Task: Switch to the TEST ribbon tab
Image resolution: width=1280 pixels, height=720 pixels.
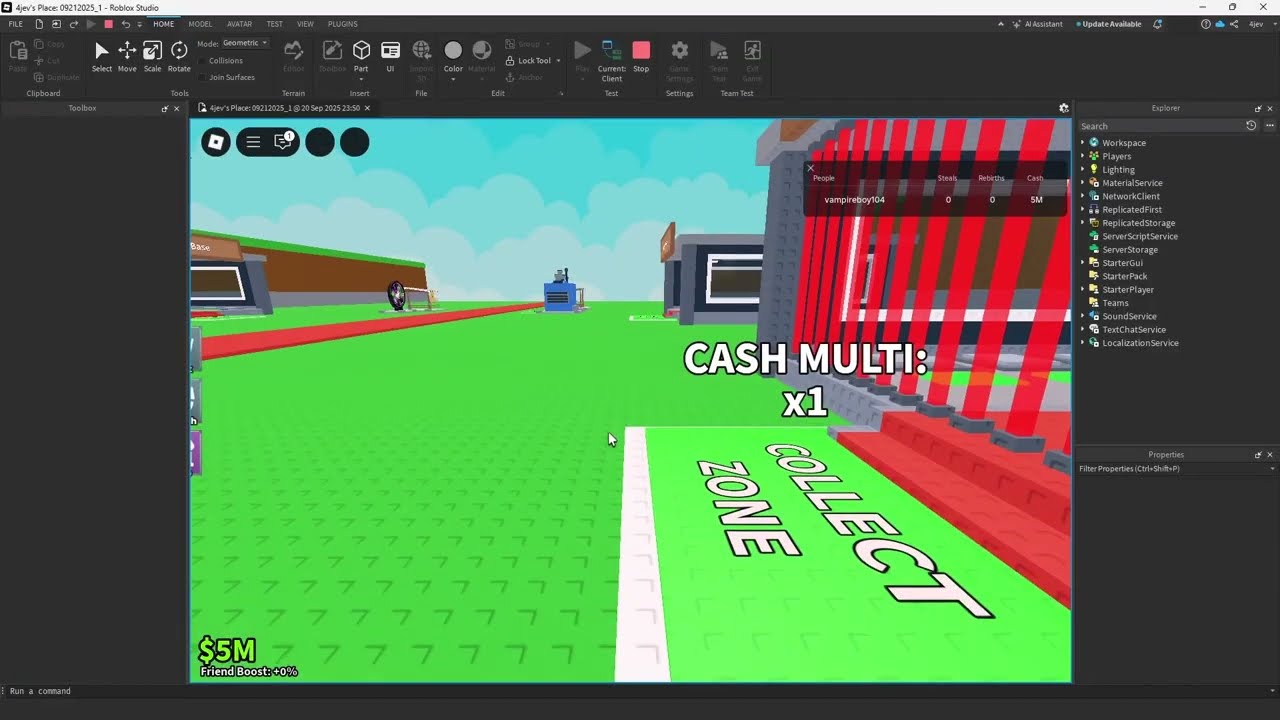Action: (274, 24)
